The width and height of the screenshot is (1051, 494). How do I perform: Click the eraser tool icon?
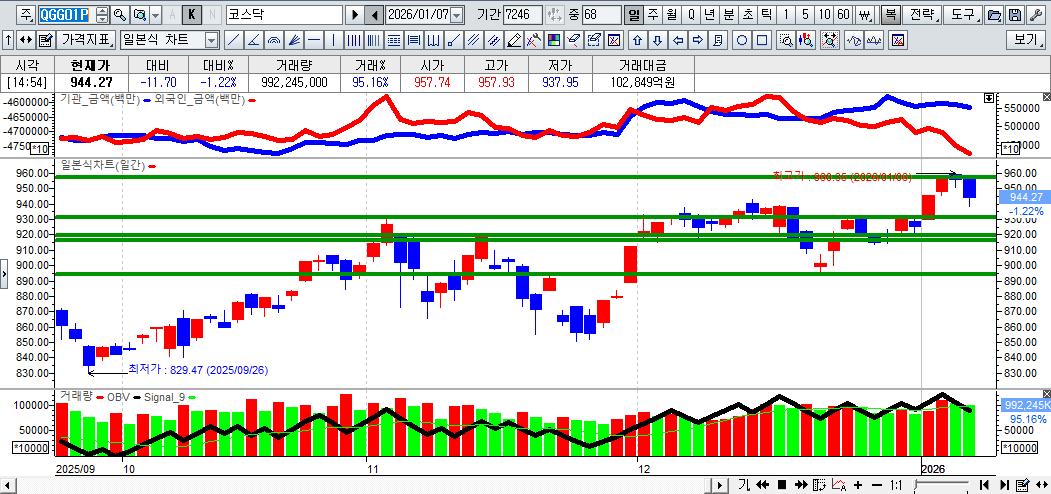(514, 40)
